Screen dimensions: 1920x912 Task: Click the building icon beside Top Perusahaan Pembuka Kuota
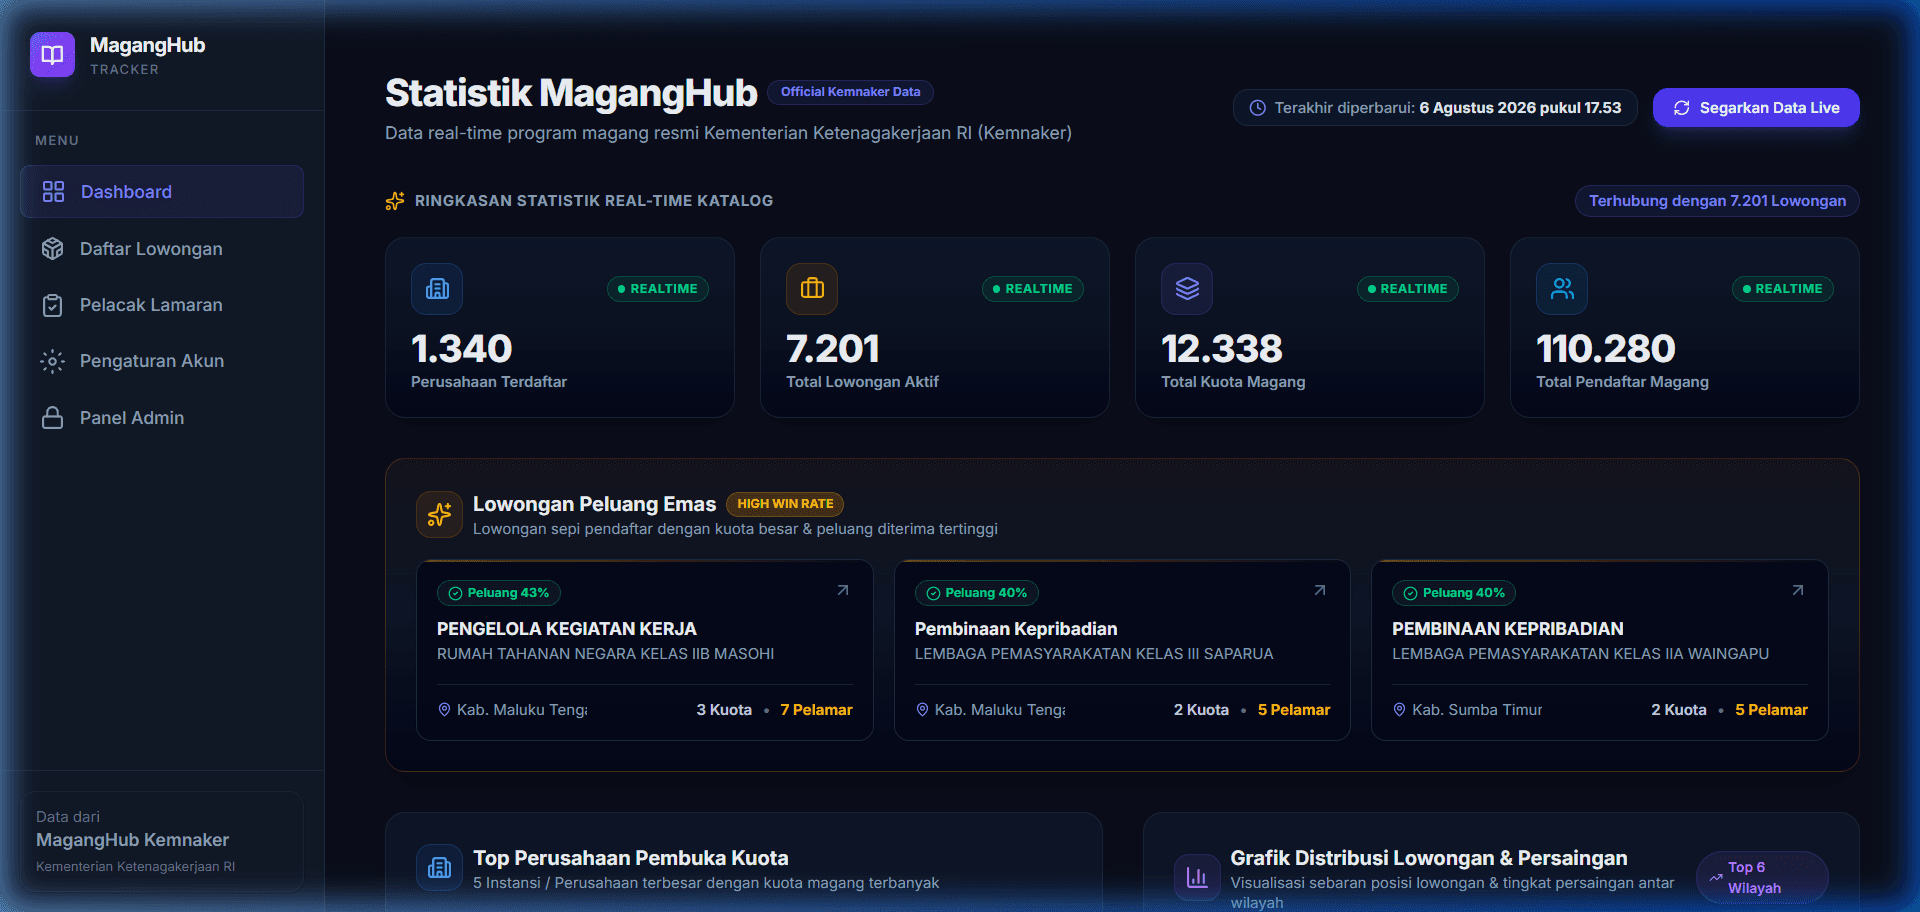(x=439, y=868)
